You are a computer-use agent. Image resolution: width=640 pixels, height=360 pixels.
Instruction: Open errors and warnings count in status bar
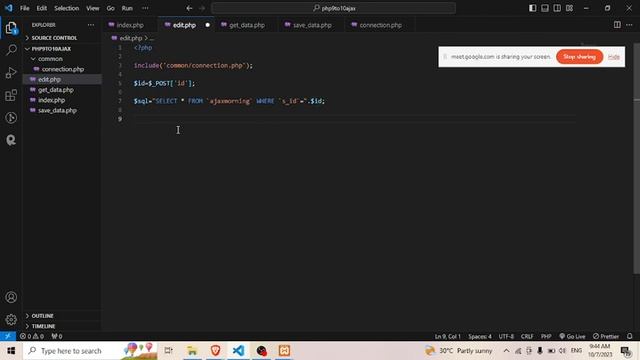(x=32, y=336)
